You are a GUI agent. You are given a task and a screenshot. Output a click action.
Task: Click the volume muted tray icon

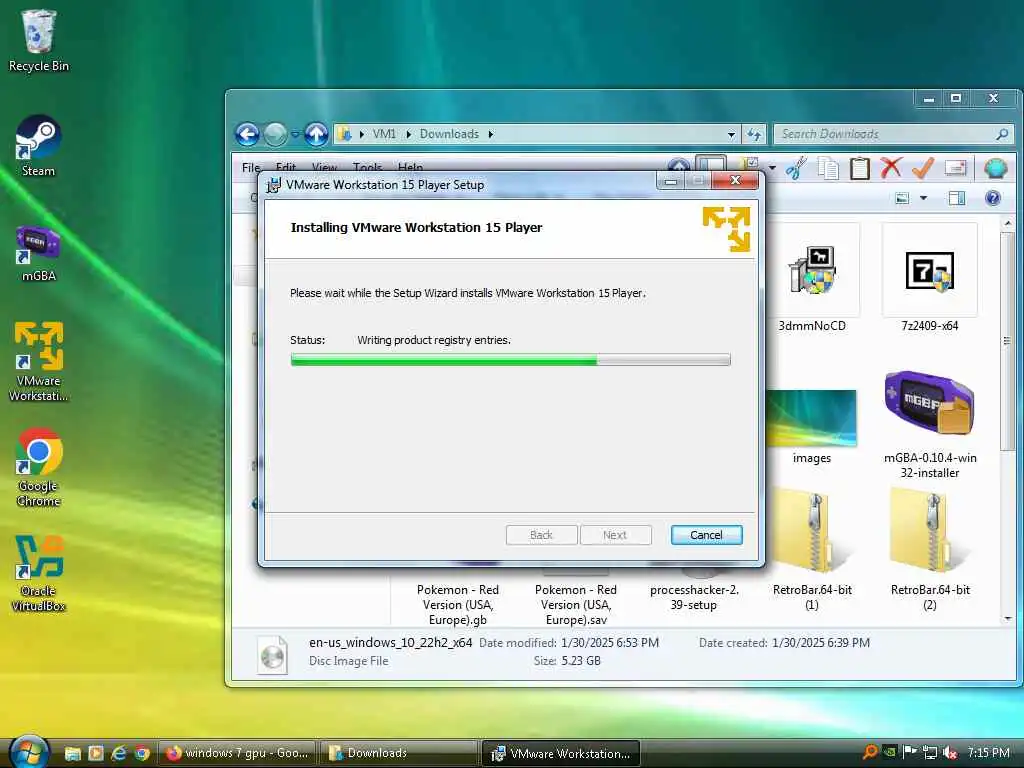950,753
